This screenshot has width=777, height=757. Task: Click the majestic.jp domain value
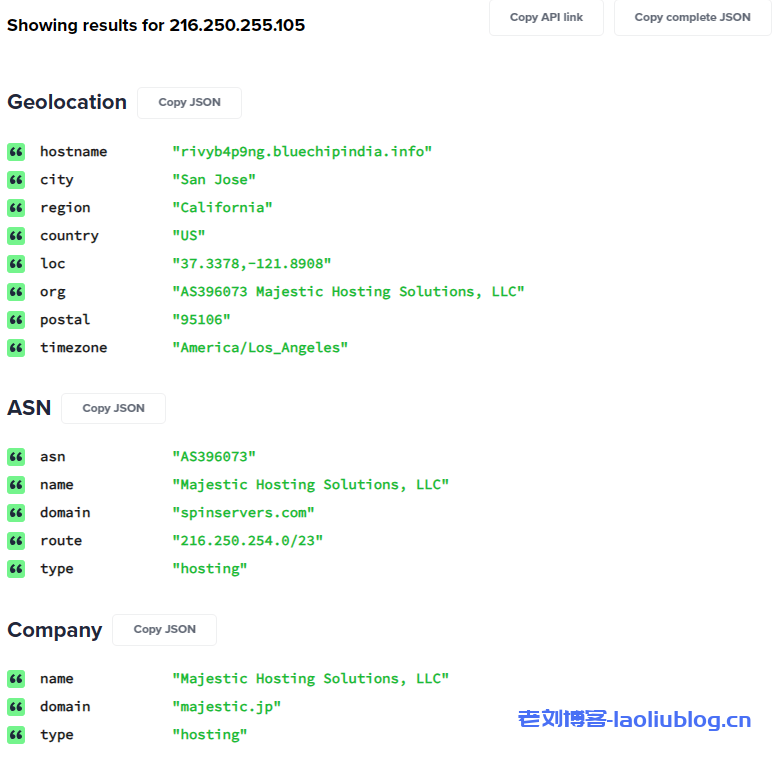226,707
